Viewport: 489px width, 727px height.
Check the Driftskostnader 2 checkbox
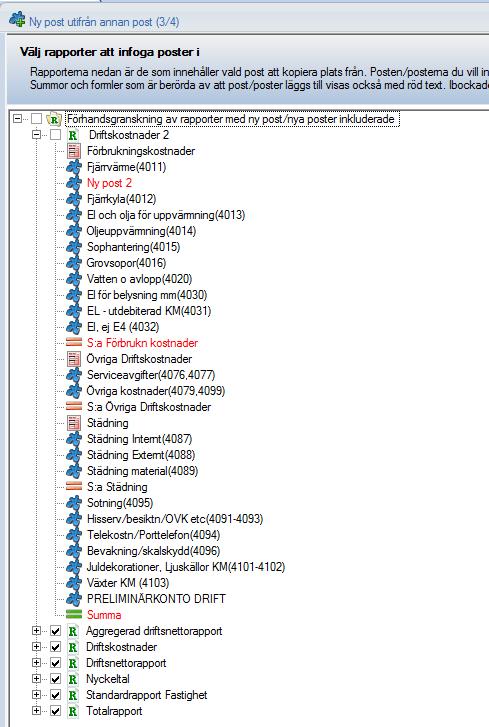55,135
